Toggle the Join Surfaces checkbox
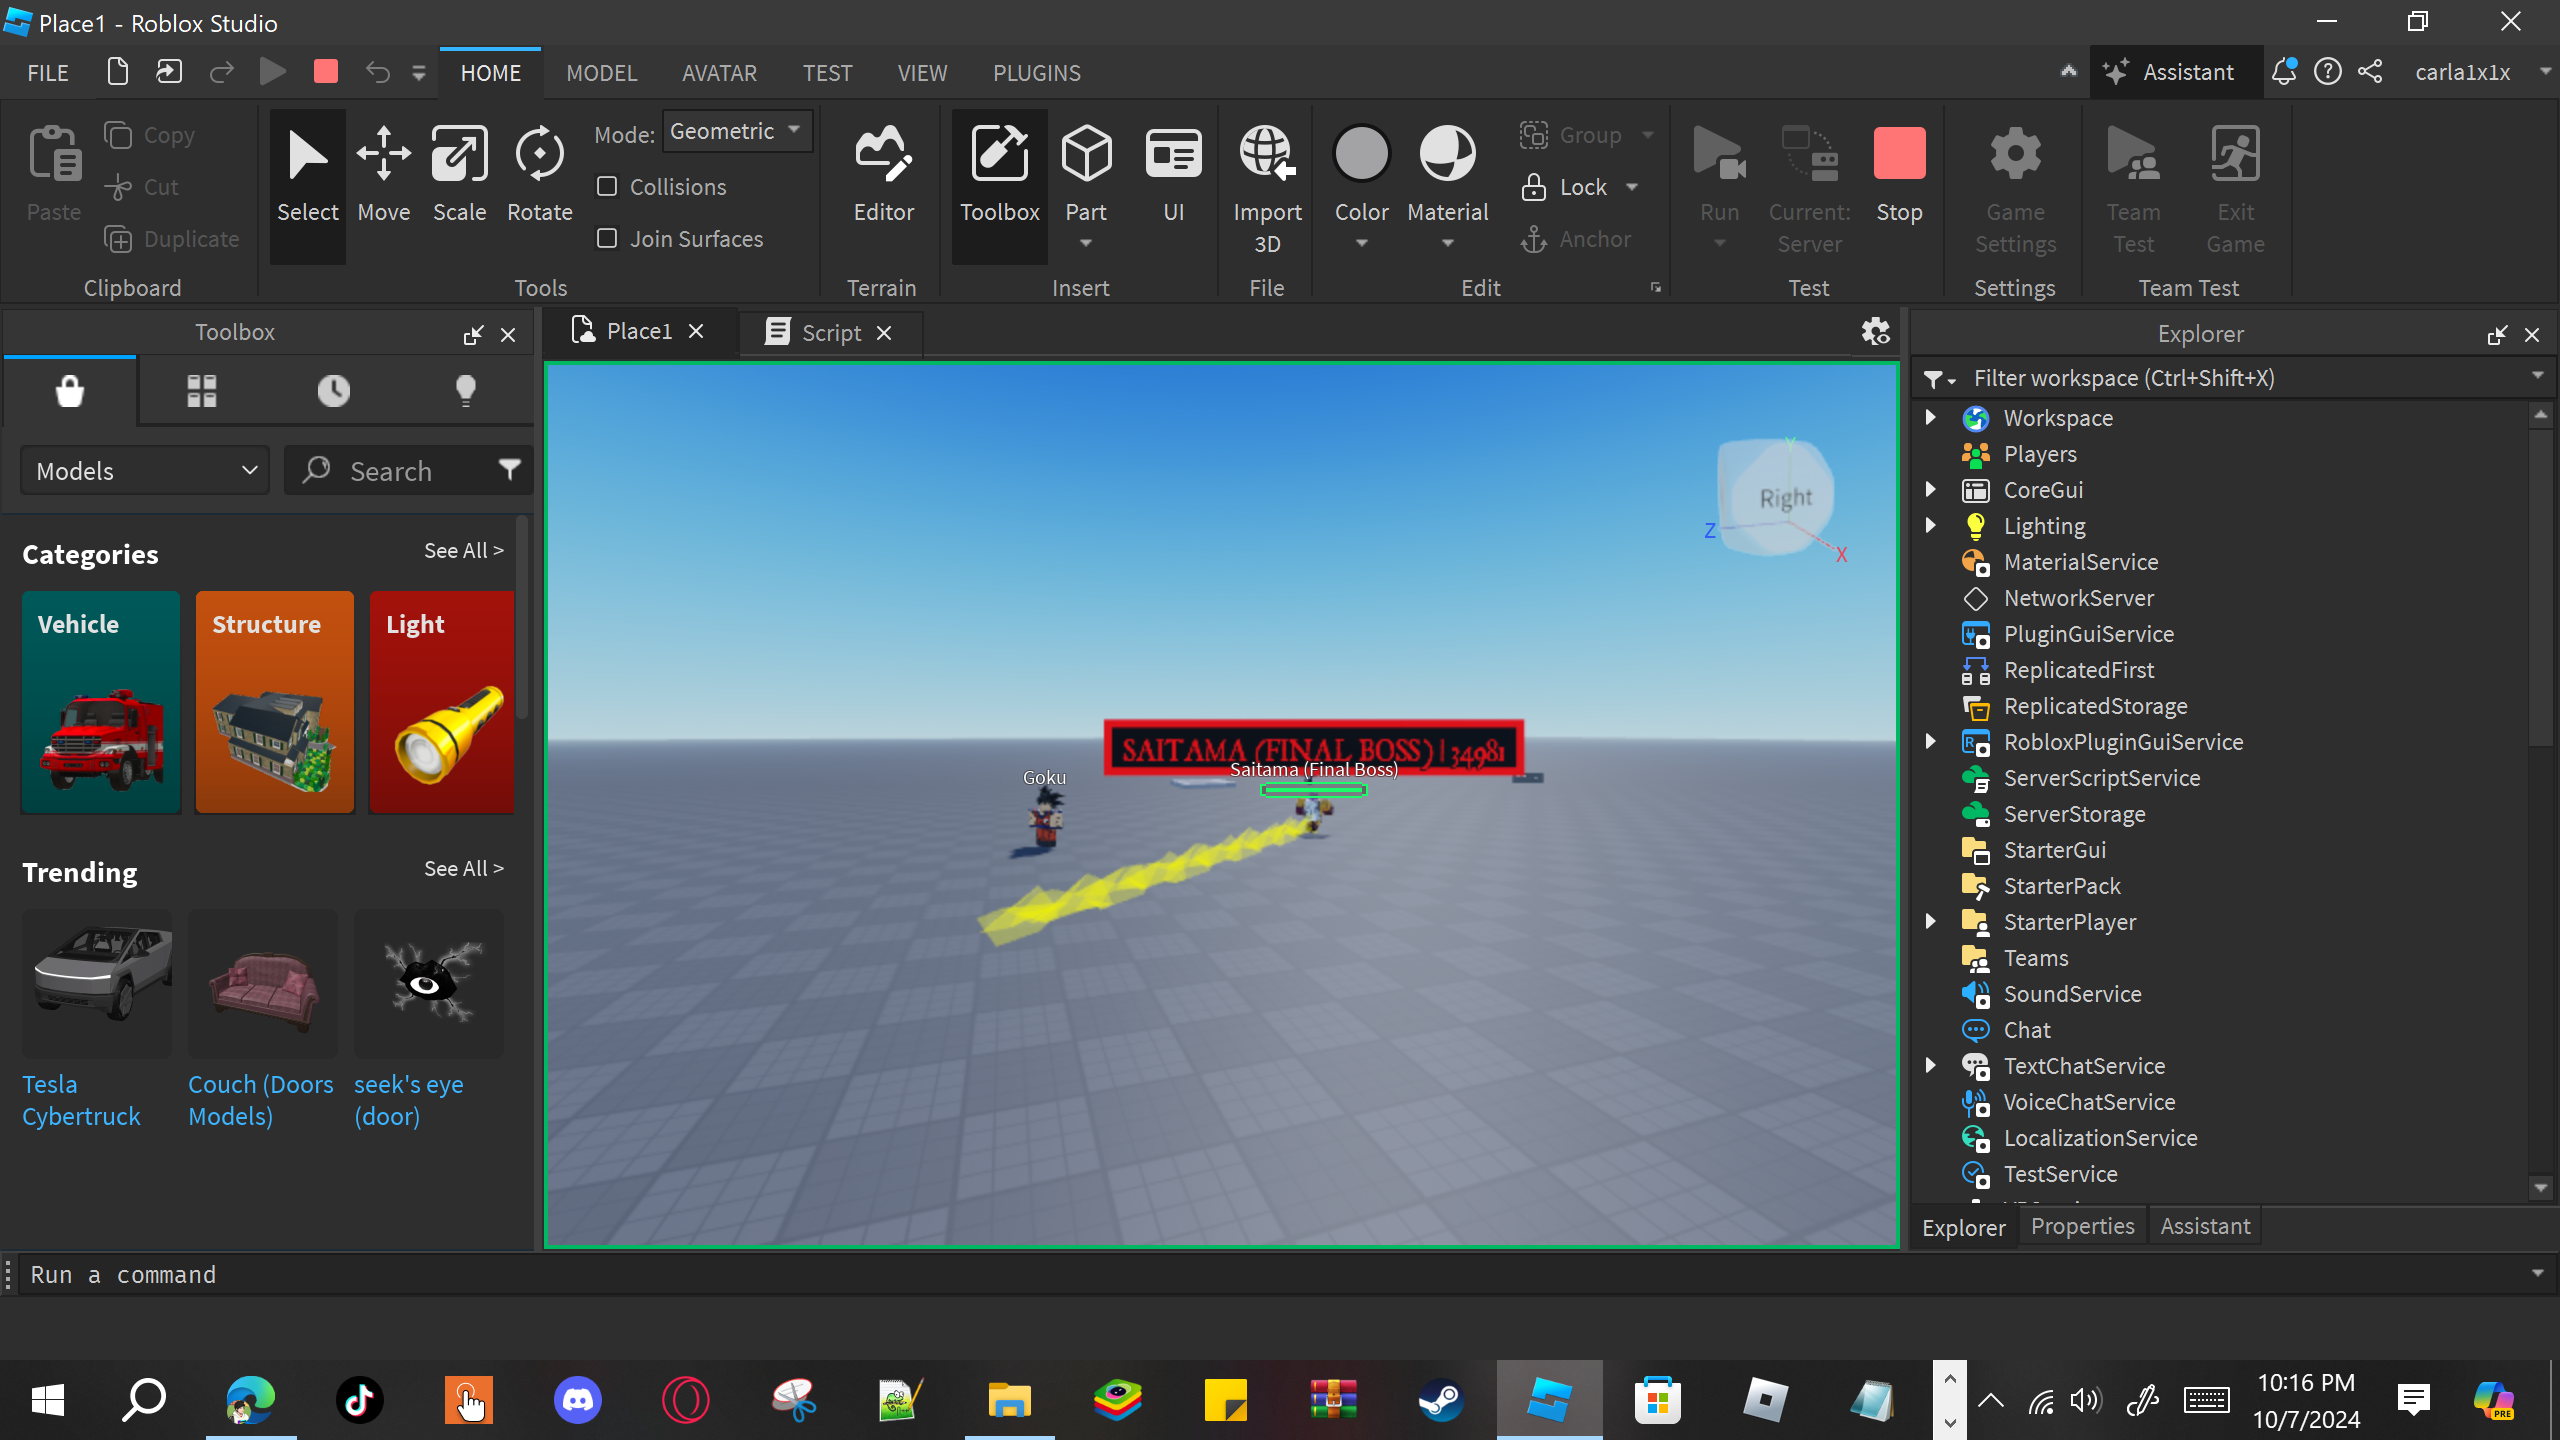Image resolution: width=2560 pixels, height=1440 pixels. pos(607,239)
